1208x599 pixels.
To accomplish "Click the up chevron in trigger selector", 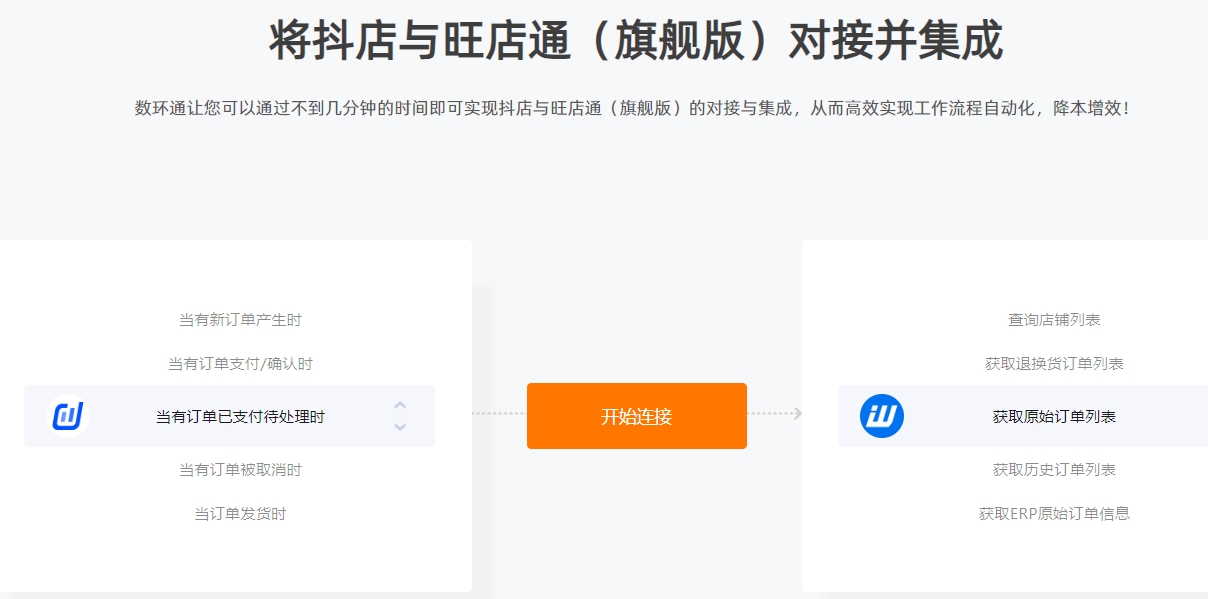I will tap(400, 406).
